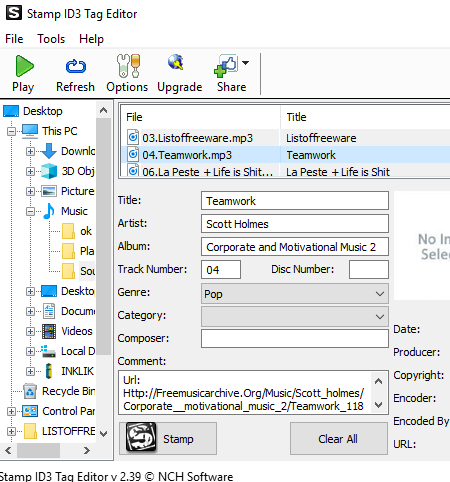Click the empty Composer field
The width and height of the screenshot is (450, 482).
tap(295, 339)
